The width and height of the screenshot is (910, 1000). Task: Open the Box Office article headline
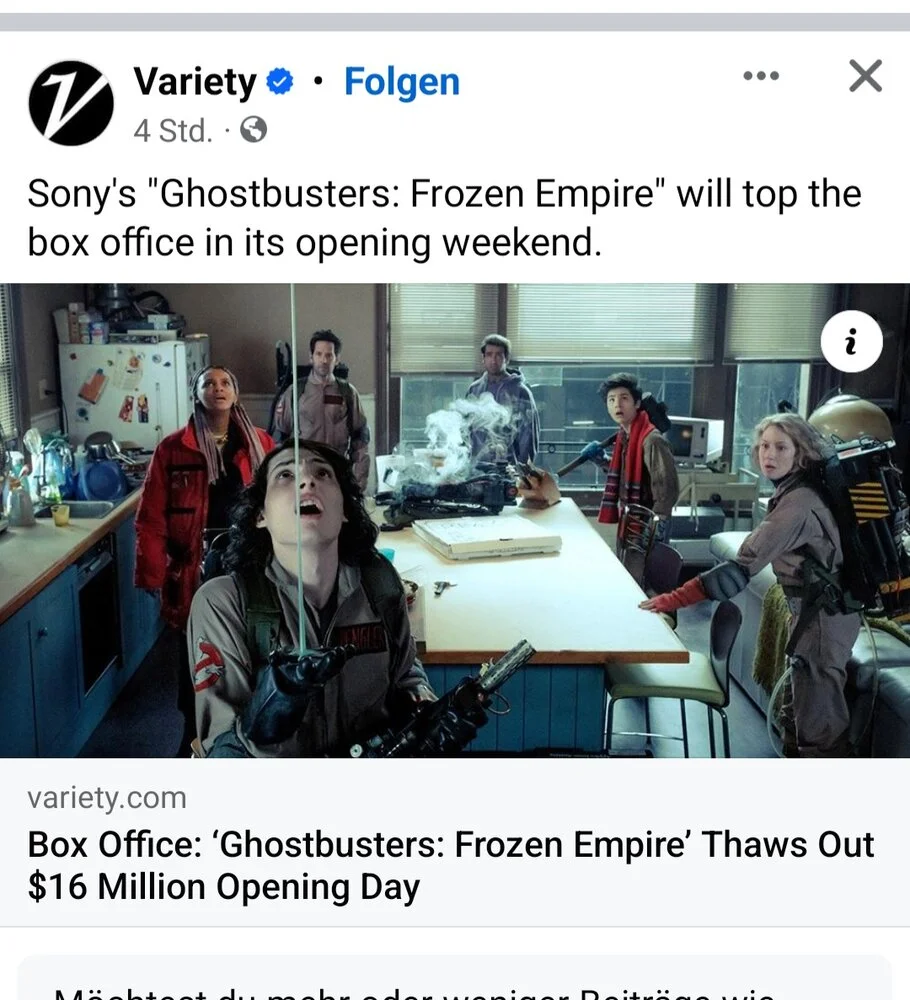tap(450, 865)
